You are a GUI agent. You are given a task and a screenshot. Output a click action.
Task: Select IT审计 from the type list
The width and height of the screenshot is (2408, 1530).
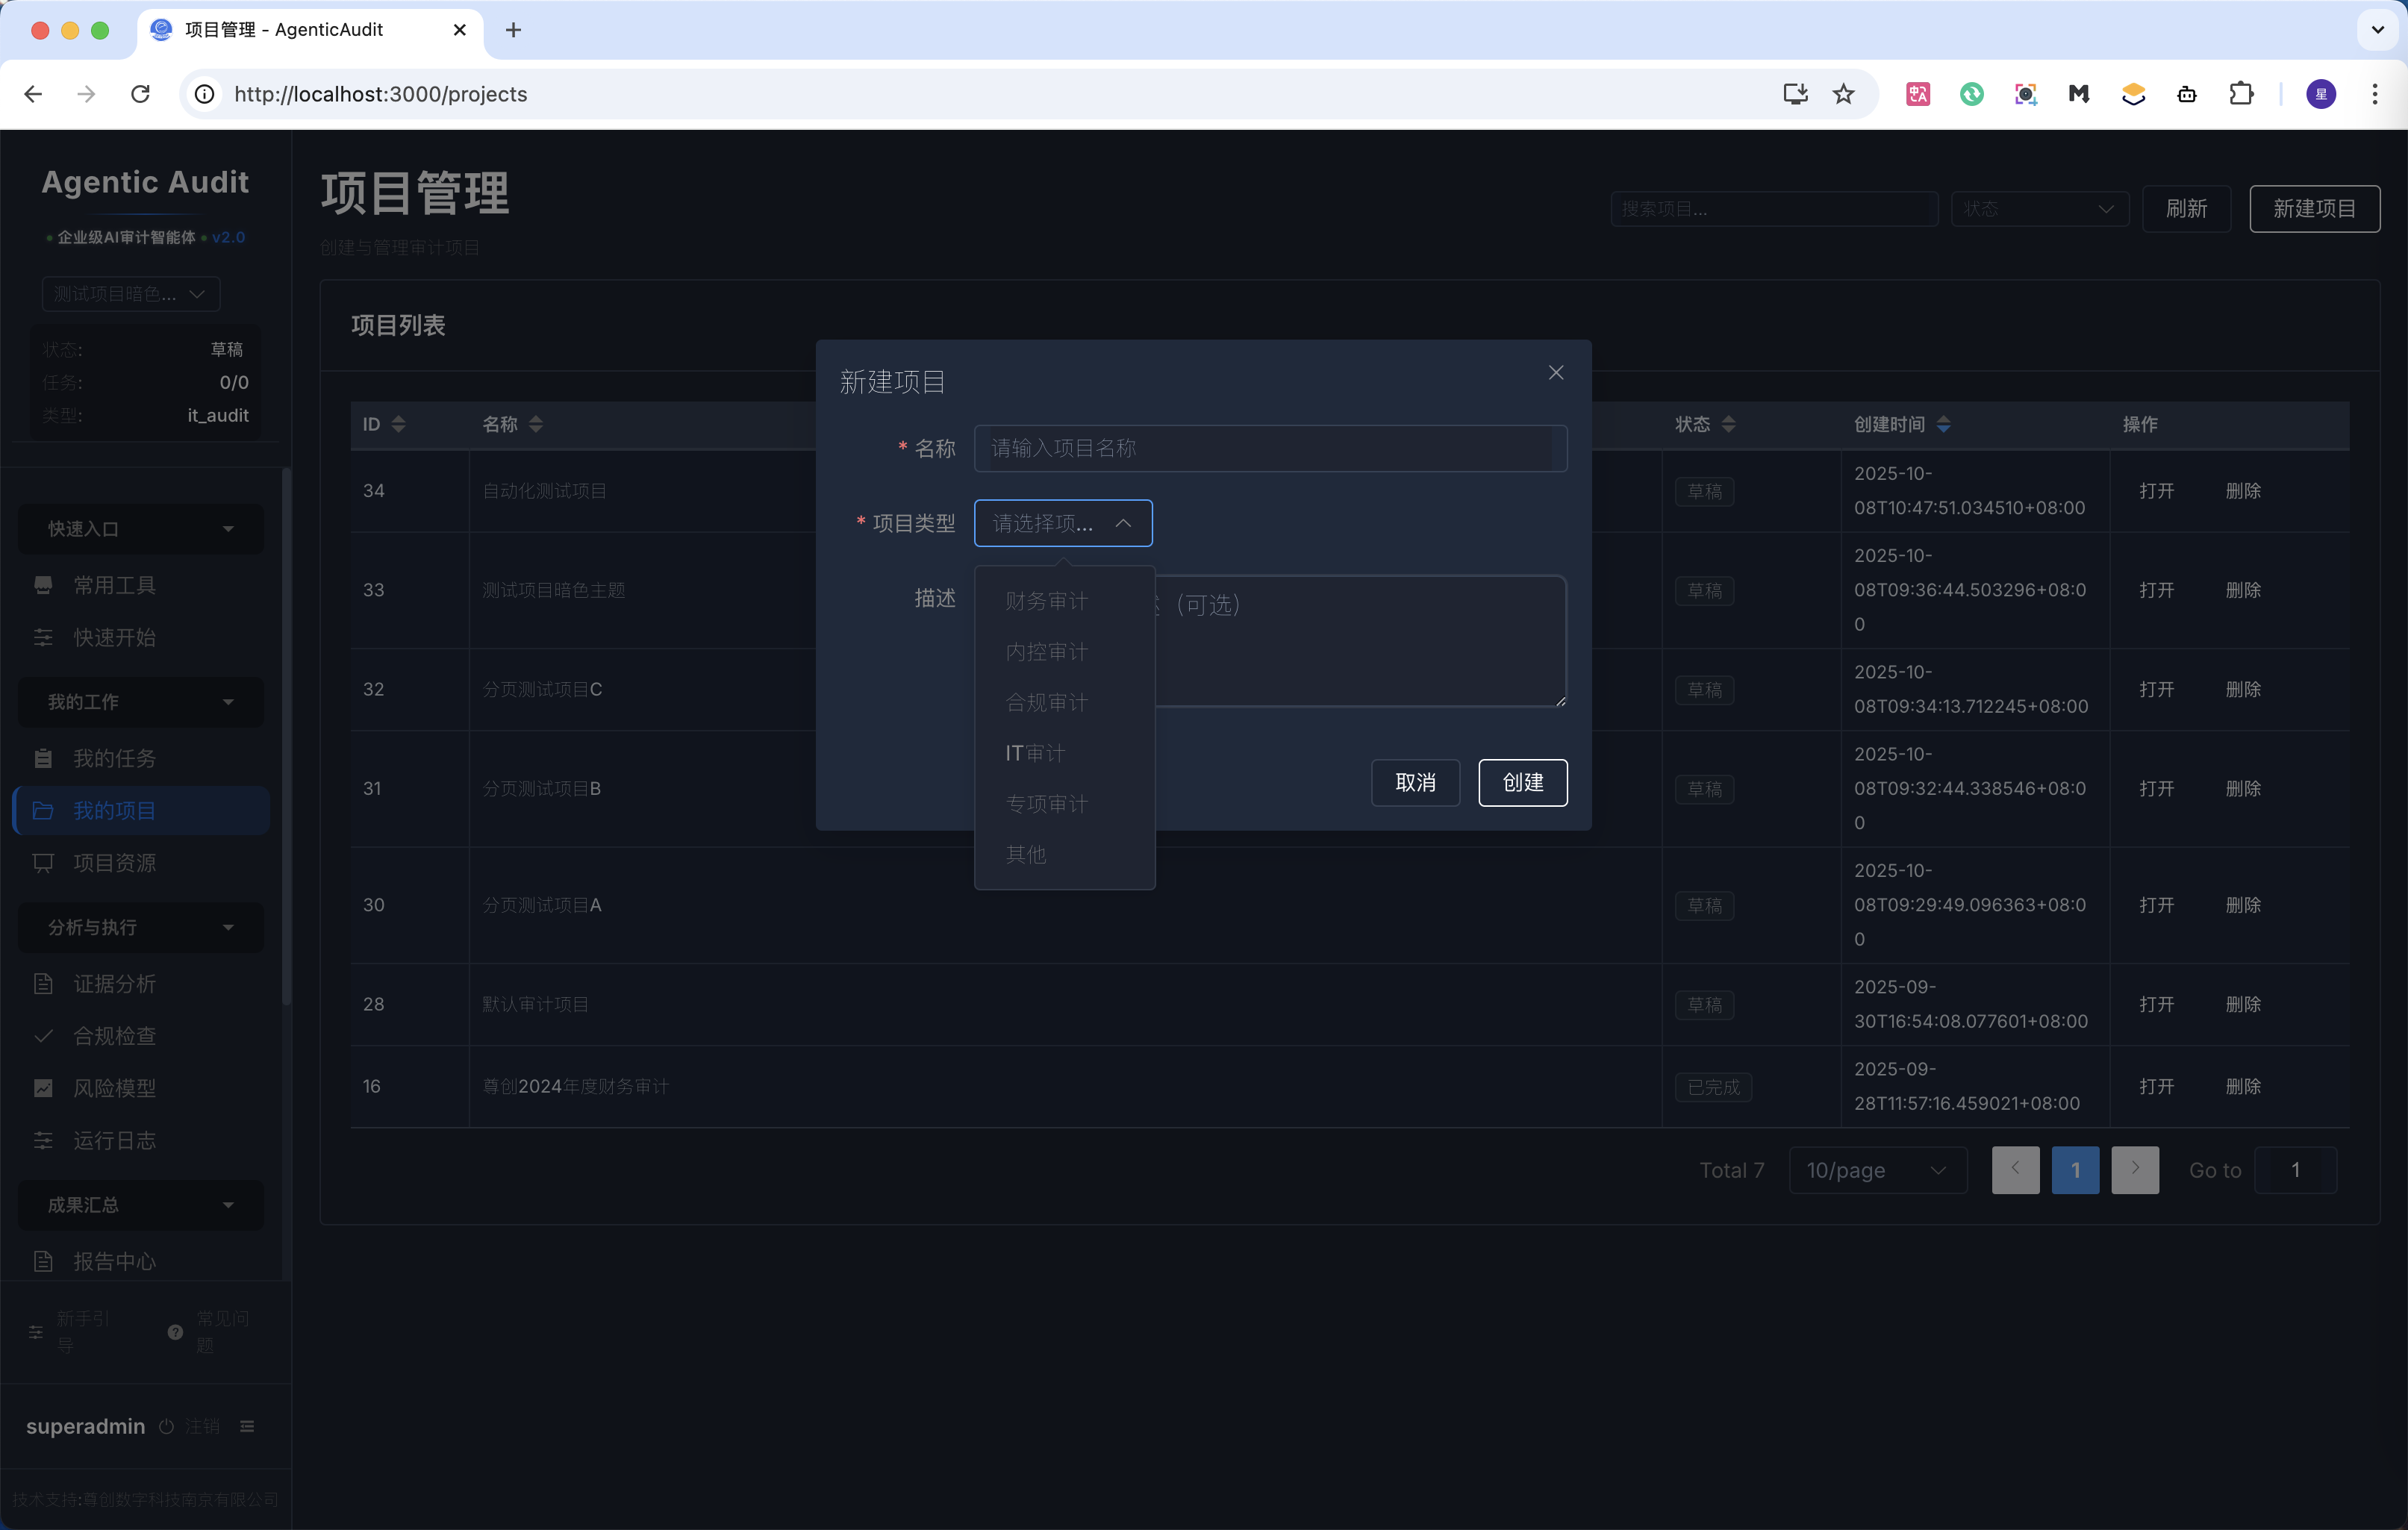click(x=1035, y=753)
